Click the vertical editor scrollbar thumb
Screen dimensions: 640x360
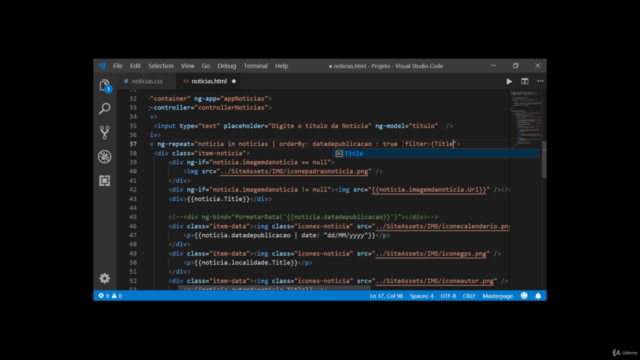coord(544,159)
